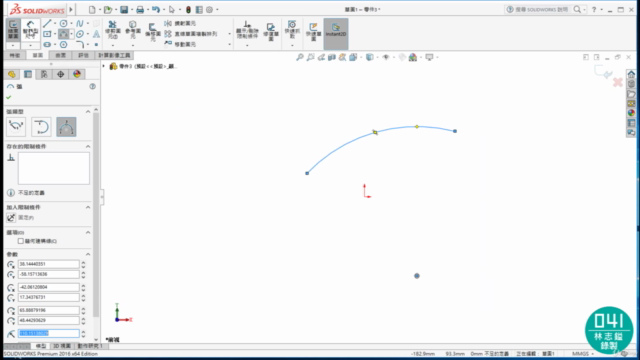Confirm the arc with green checkmark
This screenshot has width=640, height=360.
pos(9,97)
